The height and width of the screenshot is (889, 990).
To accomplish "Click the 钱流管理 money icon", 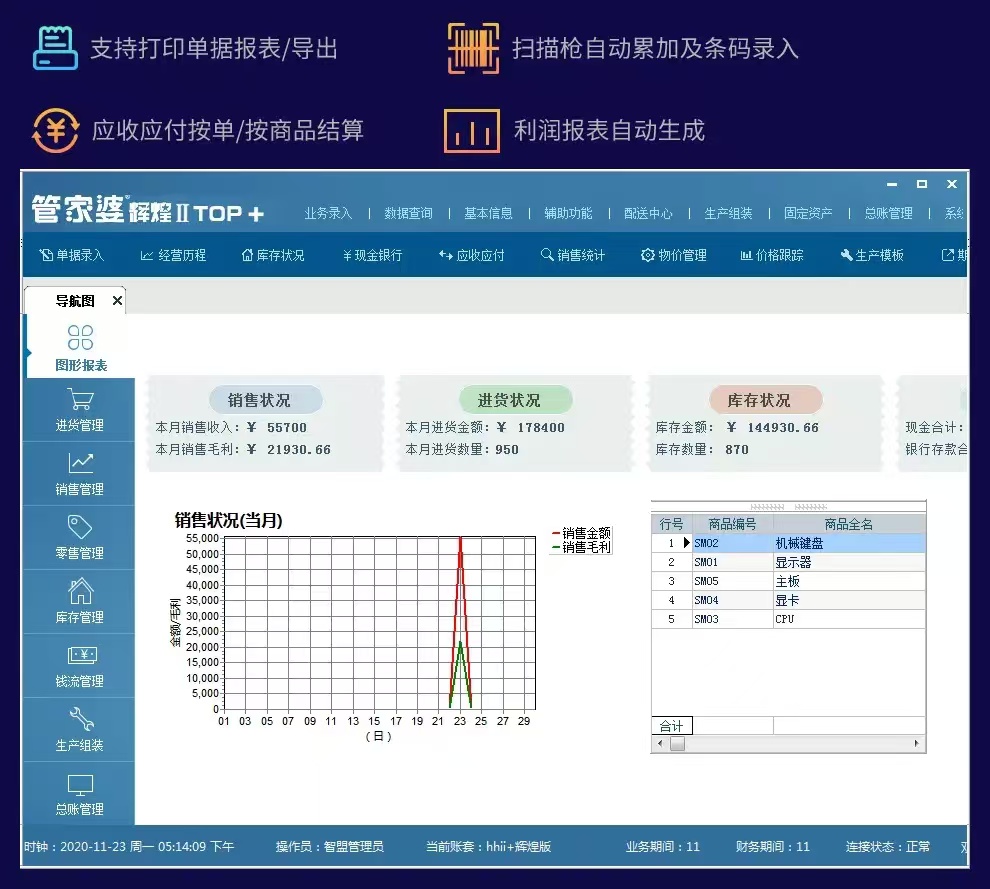I will pyautogui.click(x=80, y=656).
